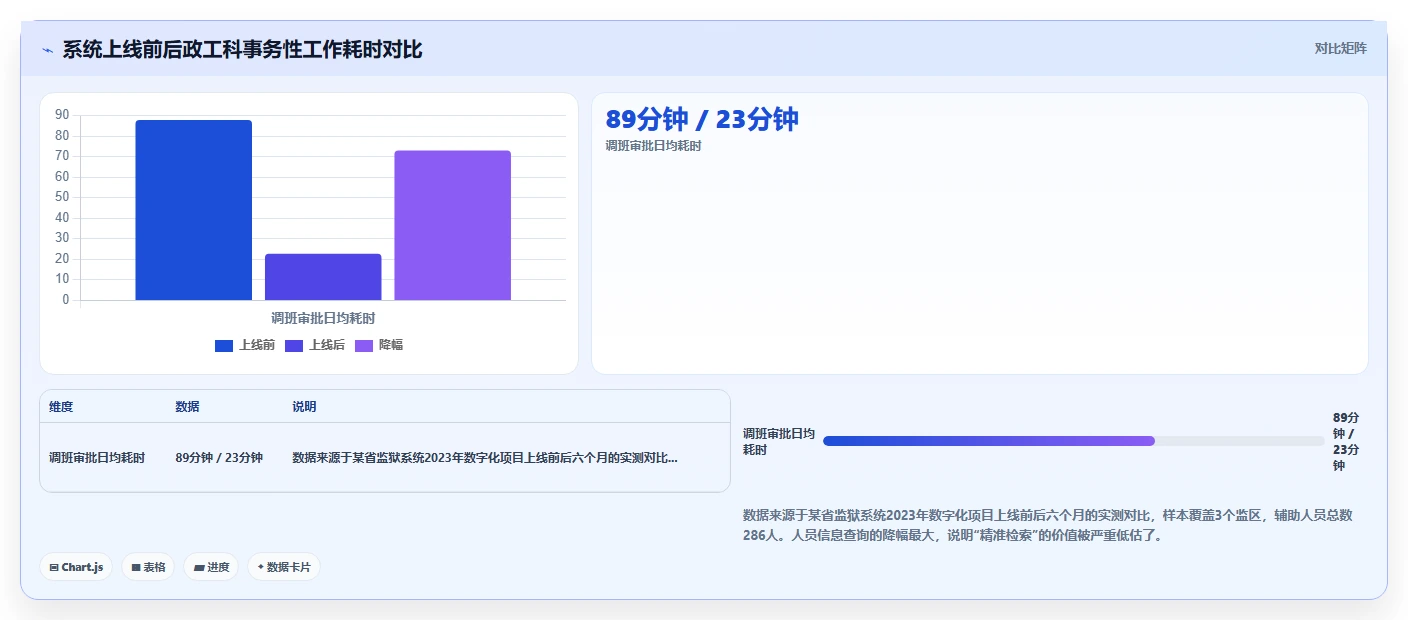This screenshot has height=620, width=1408.
Task: Click the 降幅 purple legend swatch
Action: point(364,345)
